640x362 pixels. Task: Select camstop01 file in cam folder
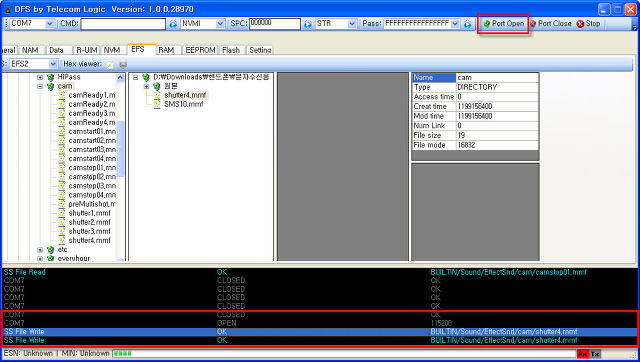tap(92, 168)
